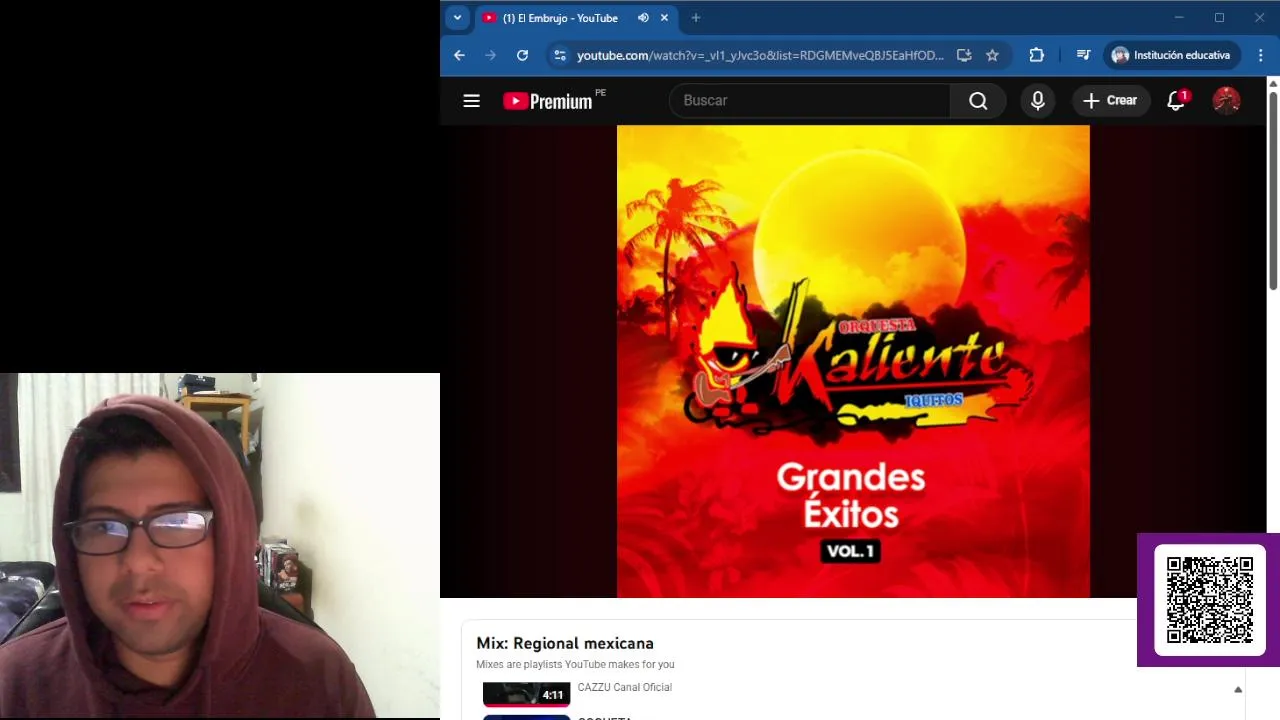Click the page vertical scrollbar
The height and width of the screenshot is (720, 1280).
(1273, 190)
